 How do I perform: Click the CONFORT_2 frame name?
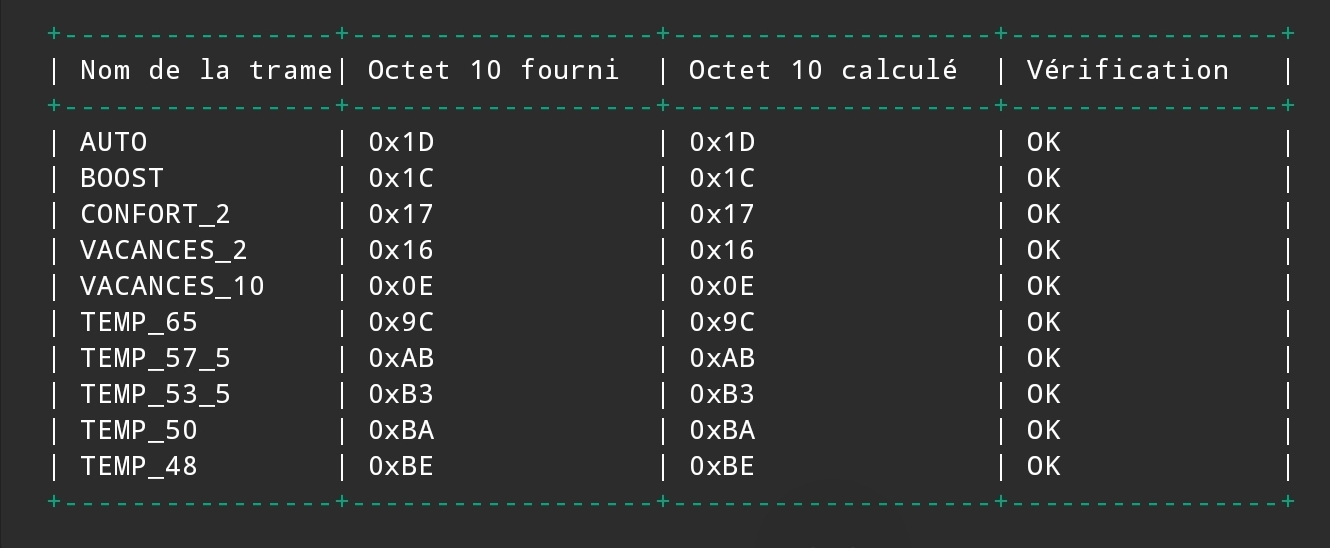tap(155, 214)
